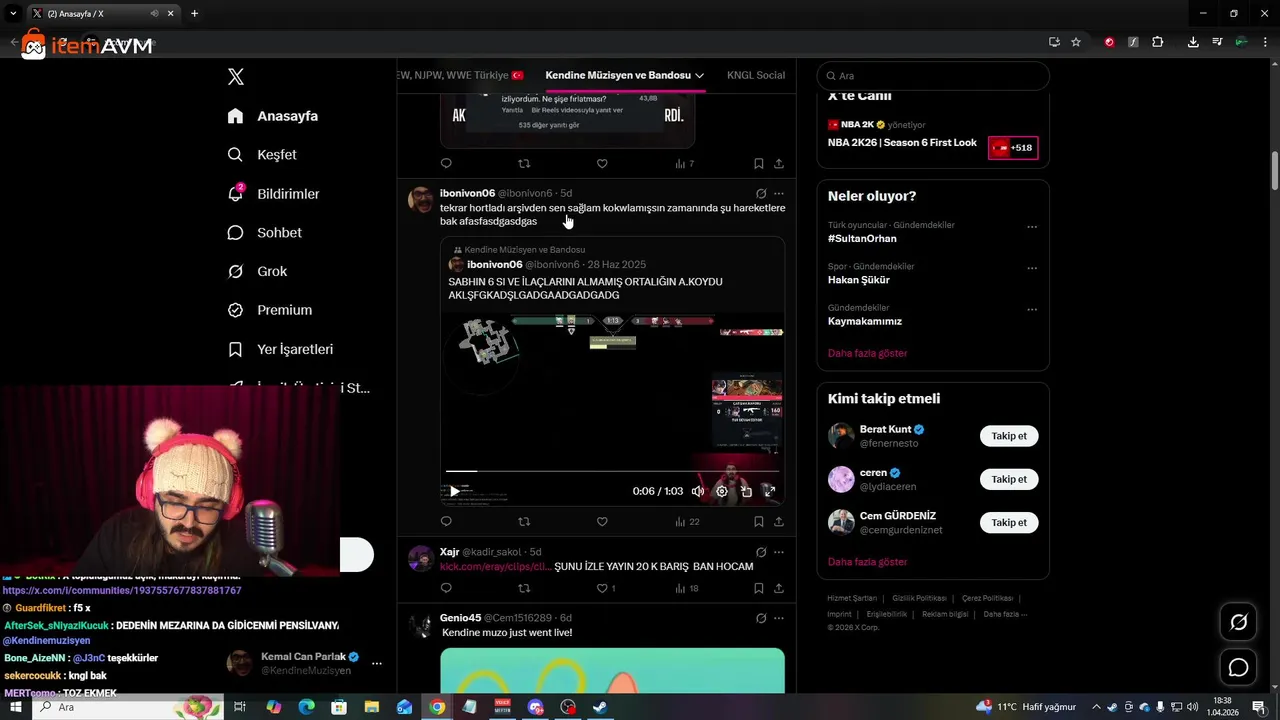Viewport: 1280px width, 720px height.
Task: Reply to ibonivon06's post
Action: [446, 521]
